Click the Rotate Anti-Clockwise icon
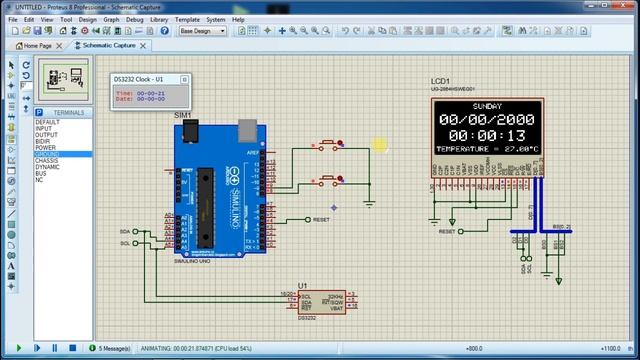 click(x=26, y=76)
